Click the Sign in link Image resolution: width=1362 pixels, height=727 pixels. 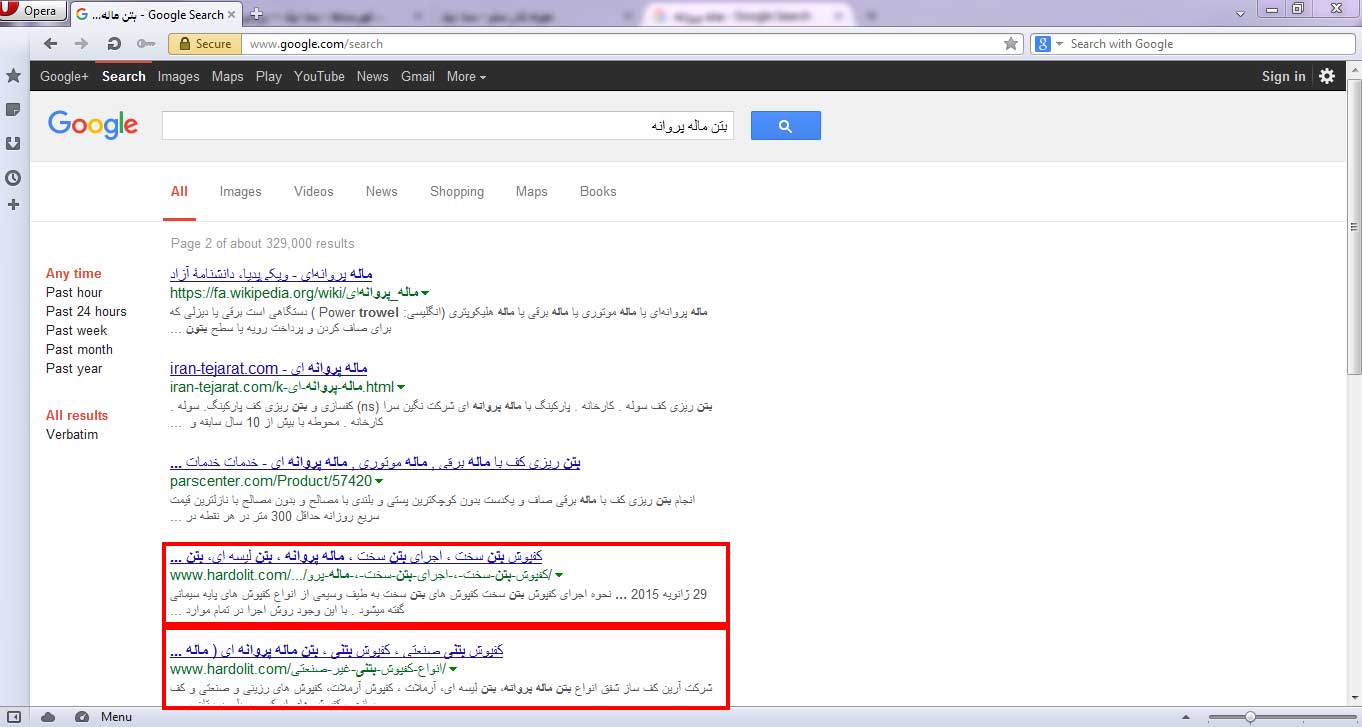coord(1283,76)
